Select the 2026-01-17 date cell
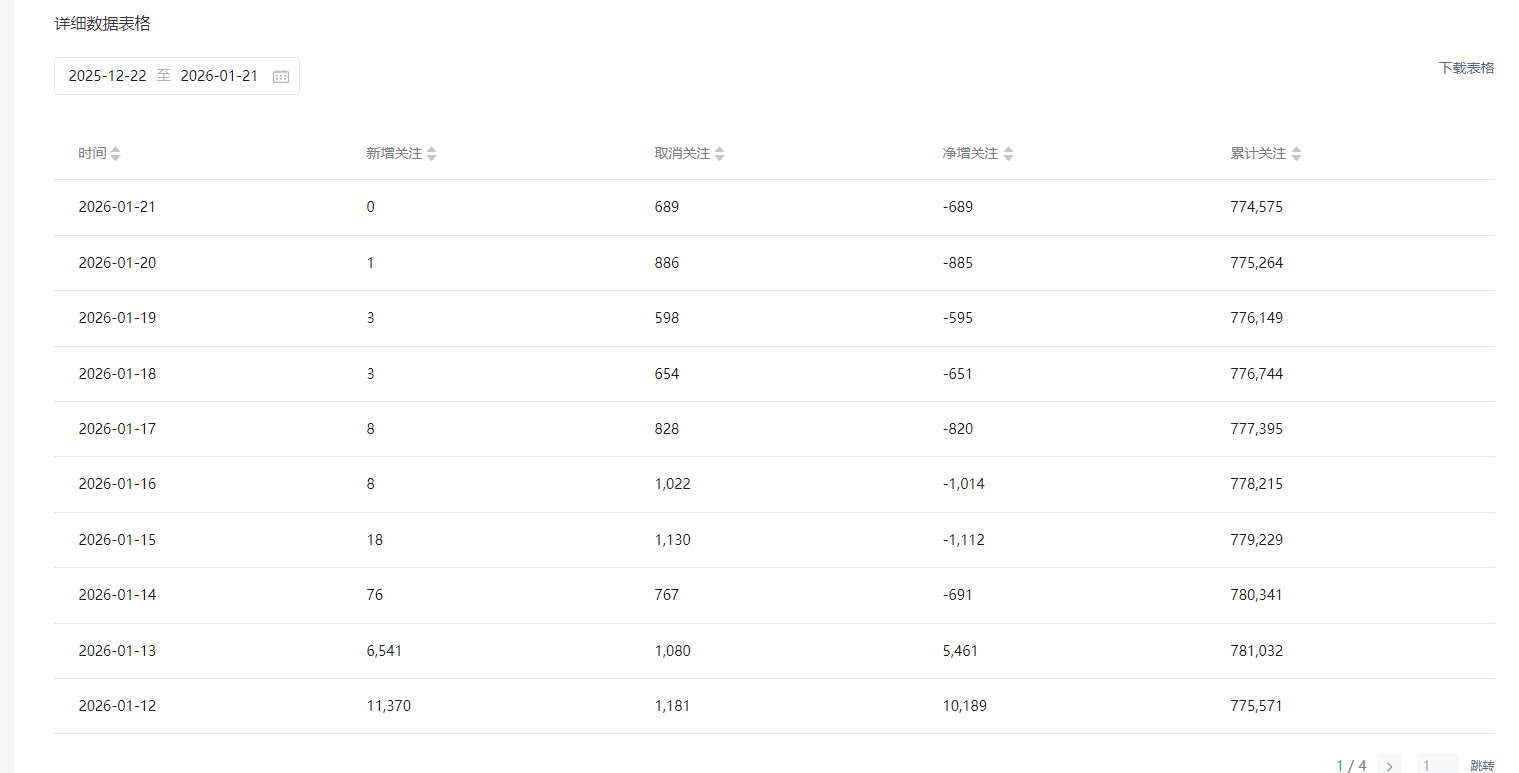This screenshot has height=773, width=1519. [117, 429]
